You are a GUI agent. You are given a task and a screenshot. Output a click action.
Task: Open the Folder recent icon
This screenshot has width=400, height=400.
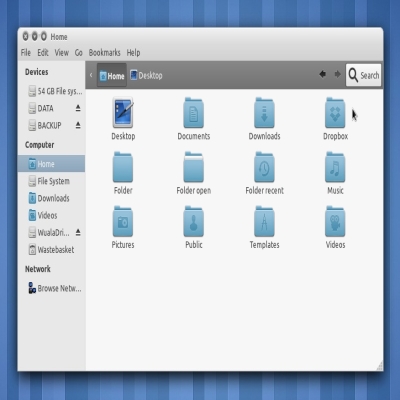click(x=264, y=167)
